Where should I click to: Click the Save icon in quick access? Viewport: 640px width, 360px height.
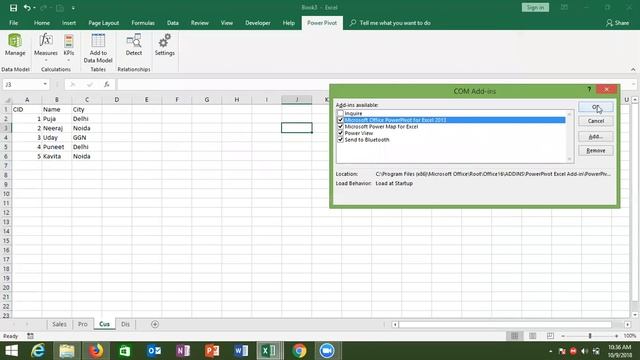13,8
